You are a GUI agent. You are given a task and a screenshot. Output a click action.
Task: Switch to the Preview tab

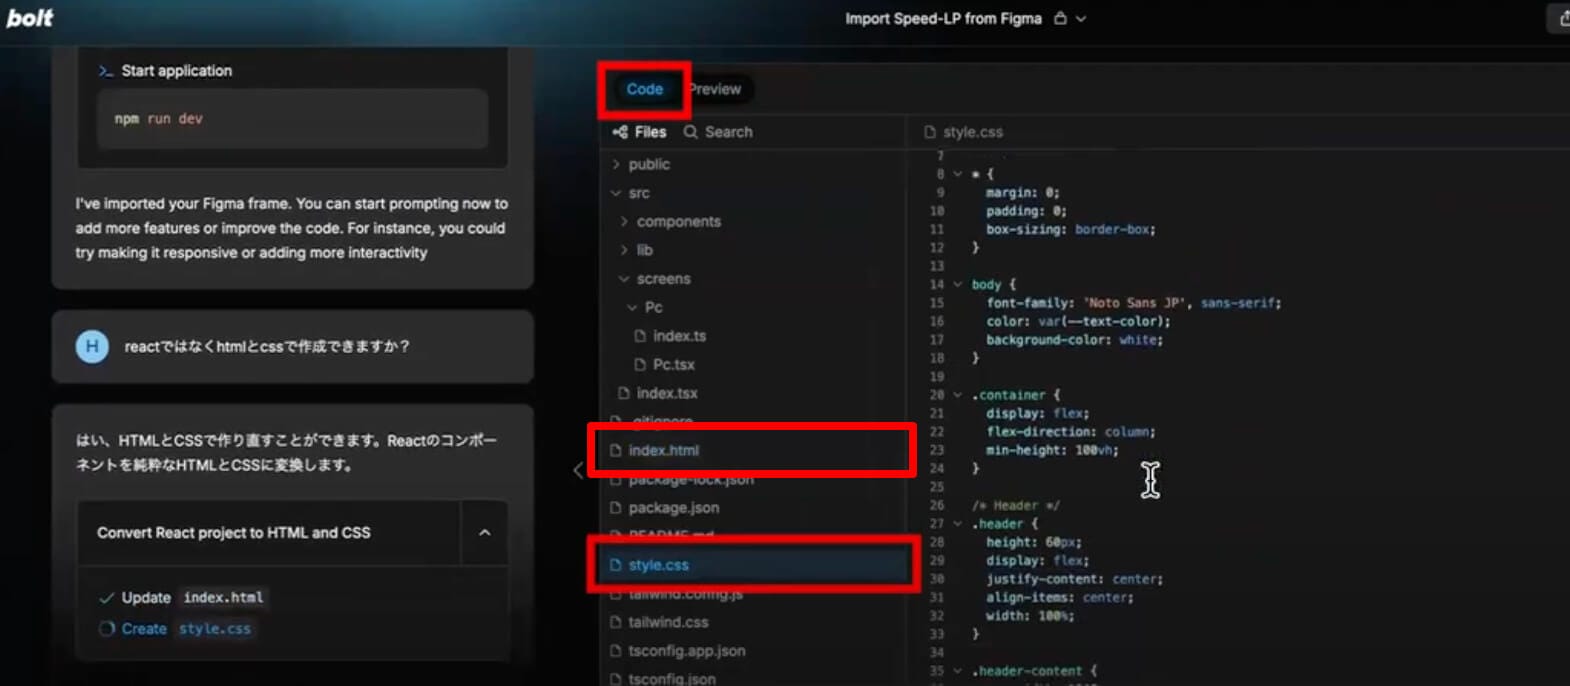point(716,89)
